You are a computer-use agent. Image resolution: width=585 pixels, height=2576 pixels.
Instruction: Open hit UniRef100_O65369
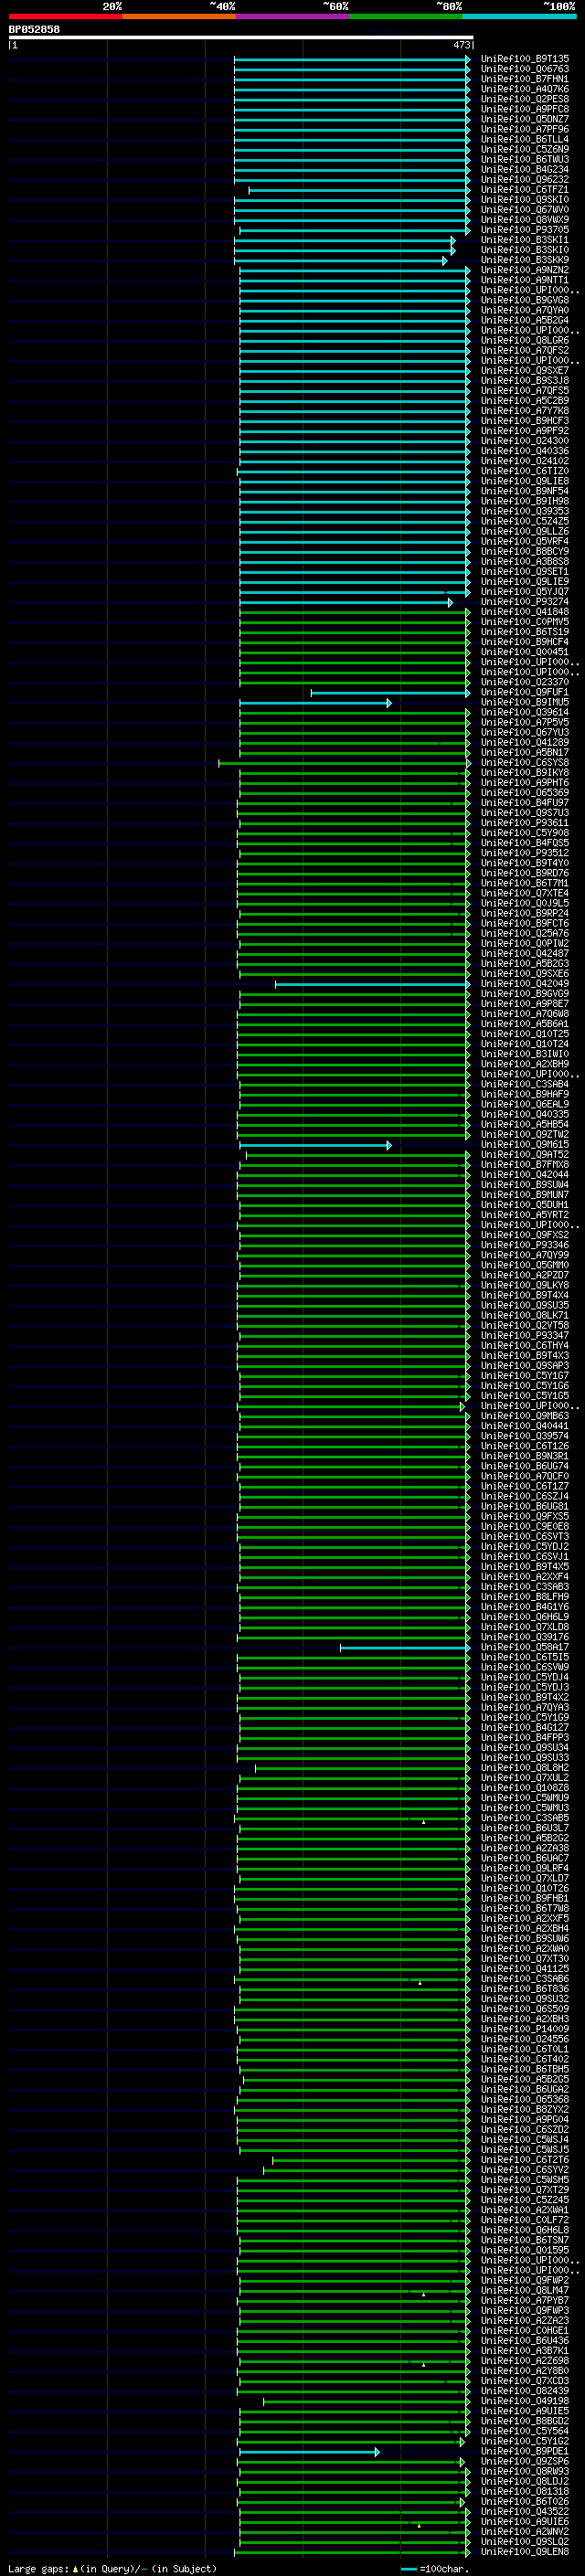pyautogui.click(x=525, y=793)
